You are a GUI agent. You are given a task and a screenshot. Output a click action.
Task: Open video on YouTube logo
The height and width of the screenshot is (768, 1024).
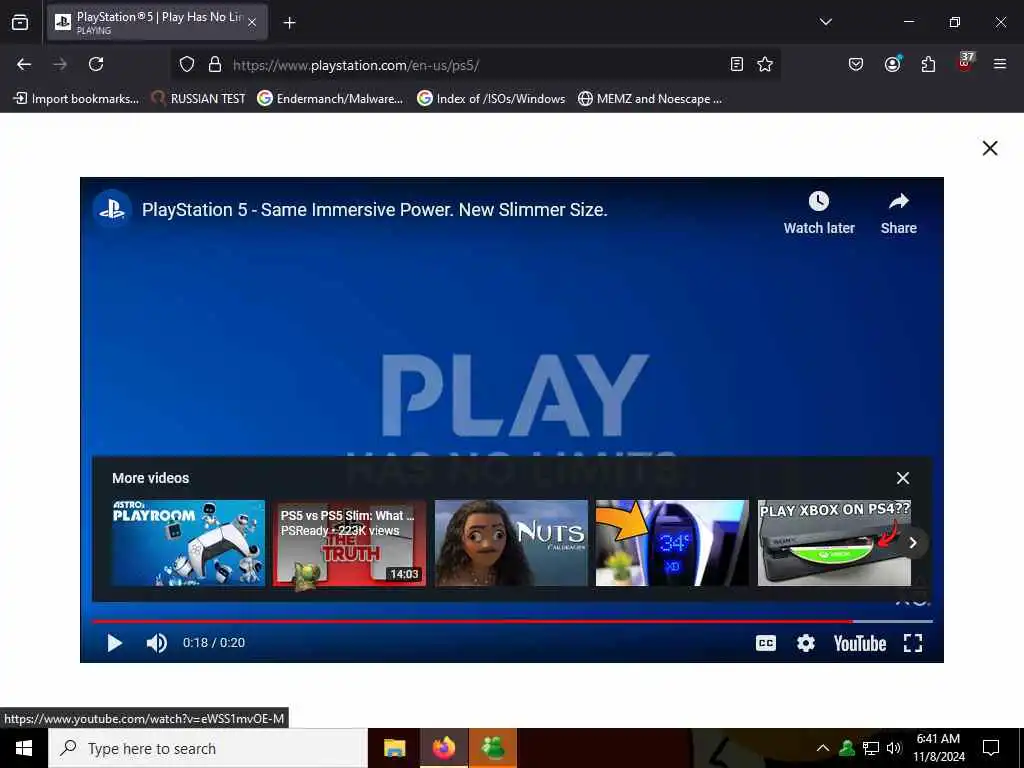[x=859, y=643]
